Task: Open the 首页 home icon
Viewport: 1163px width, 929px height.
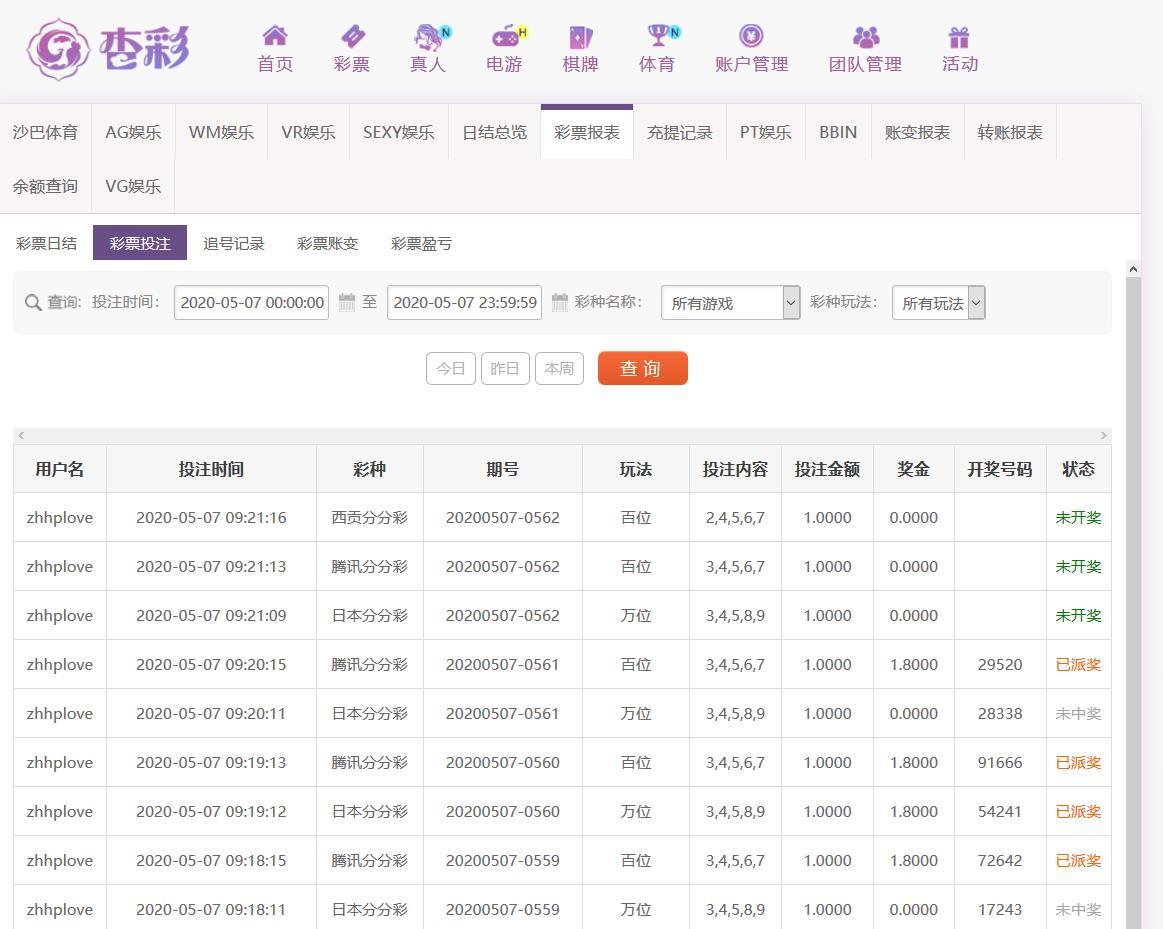Action: coord(275,37)
